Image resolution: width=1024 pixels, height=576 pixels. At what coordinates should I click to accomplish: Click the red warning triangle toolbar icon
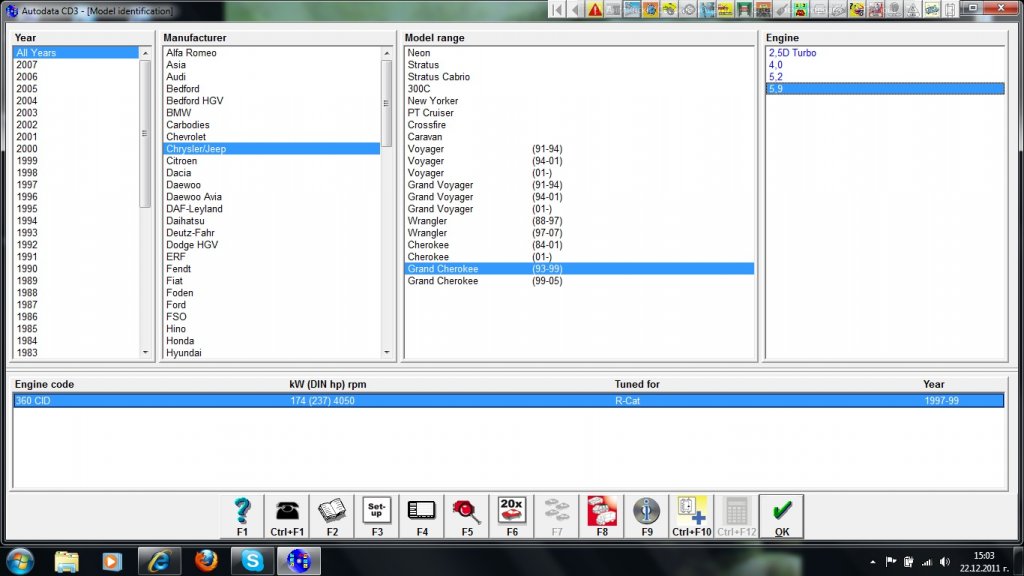click(595, 9)
